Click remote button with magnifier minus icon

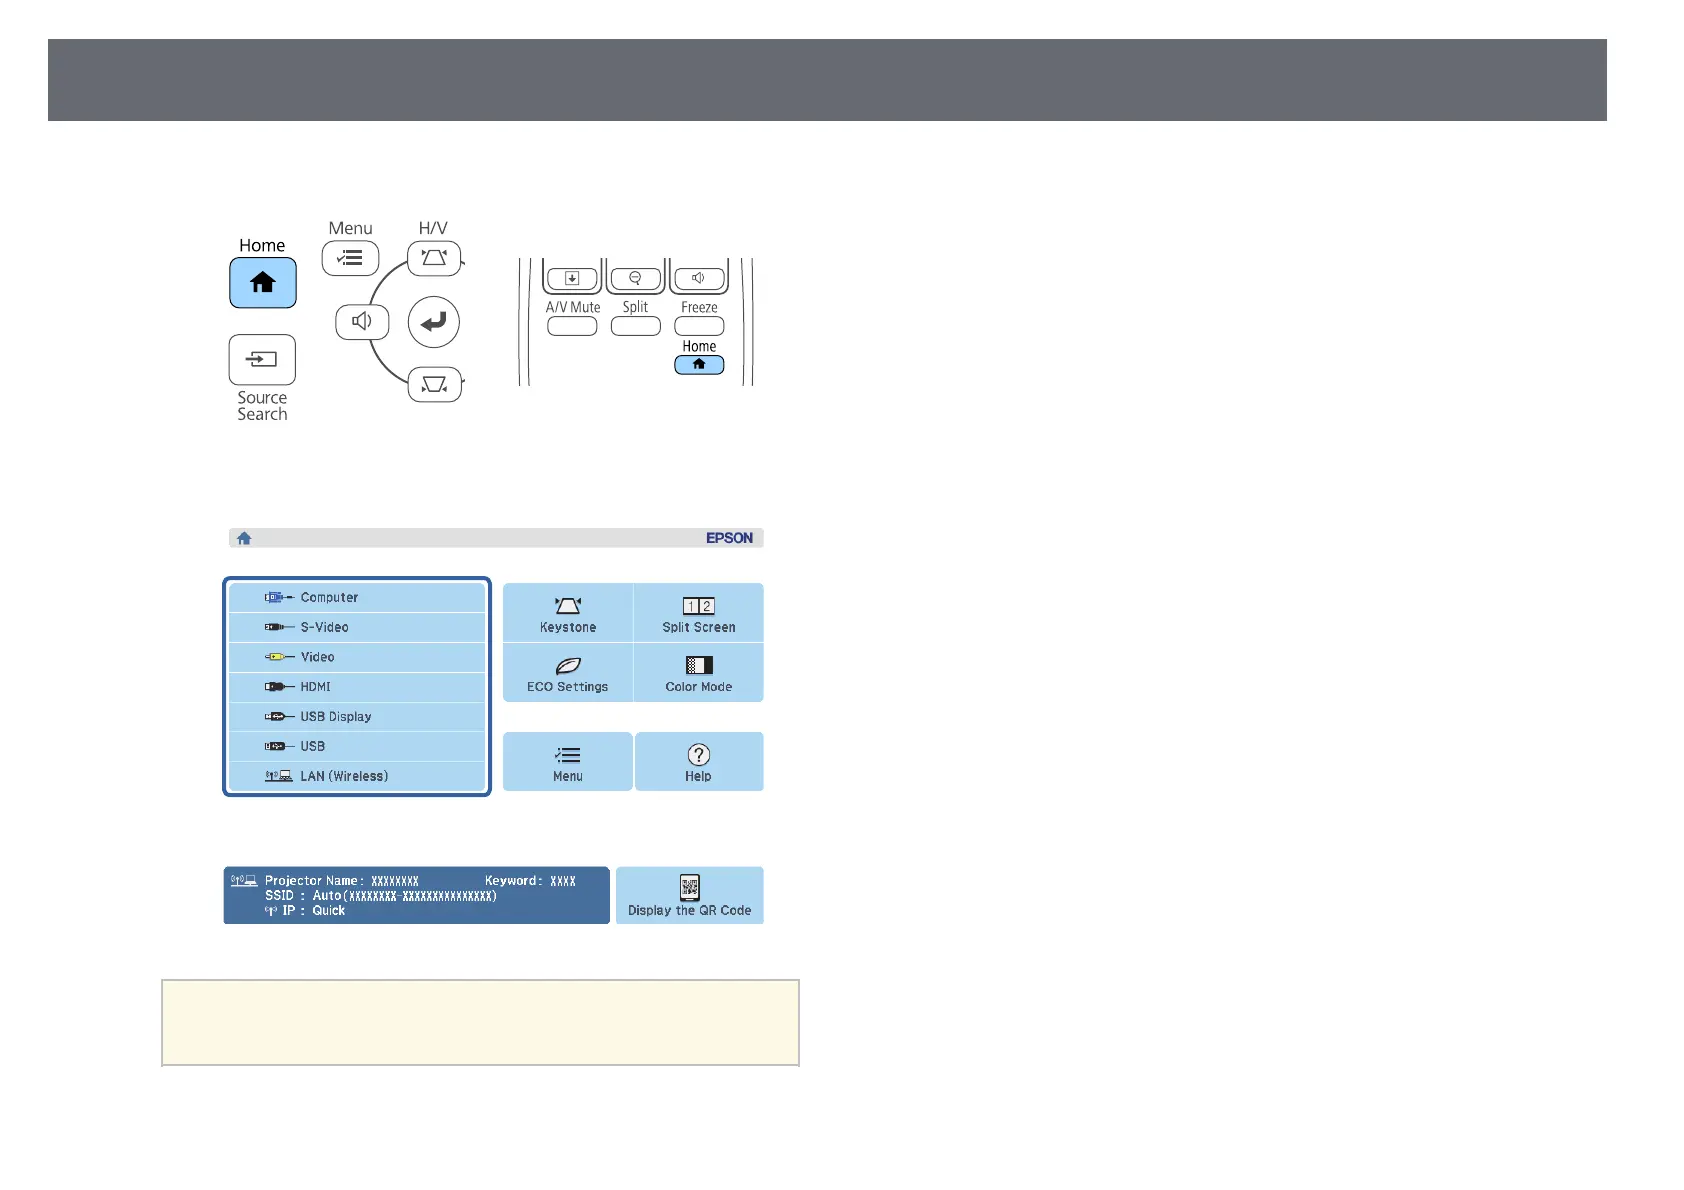point(635,278)
